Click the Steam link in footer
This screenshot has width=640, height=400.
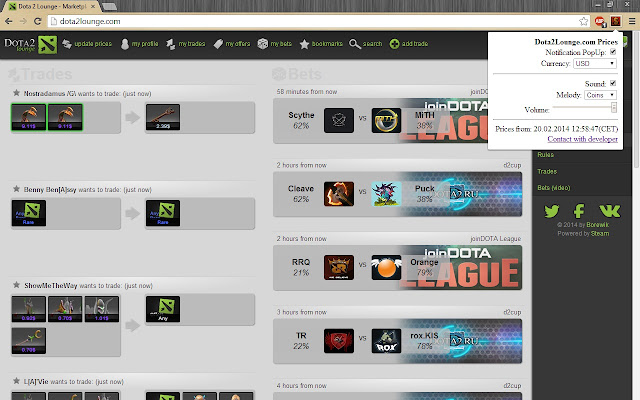600,233
